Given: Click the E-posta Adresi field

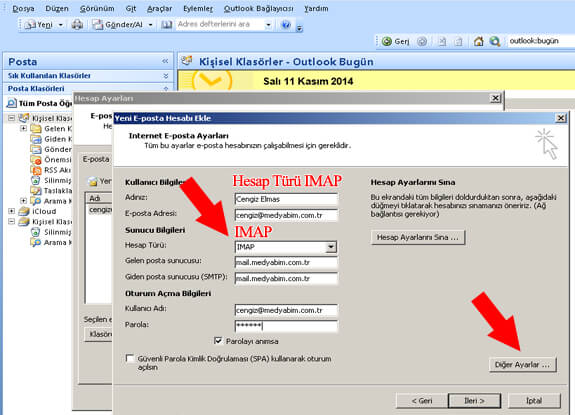Looking at the screenshot, I should (286, 215).
